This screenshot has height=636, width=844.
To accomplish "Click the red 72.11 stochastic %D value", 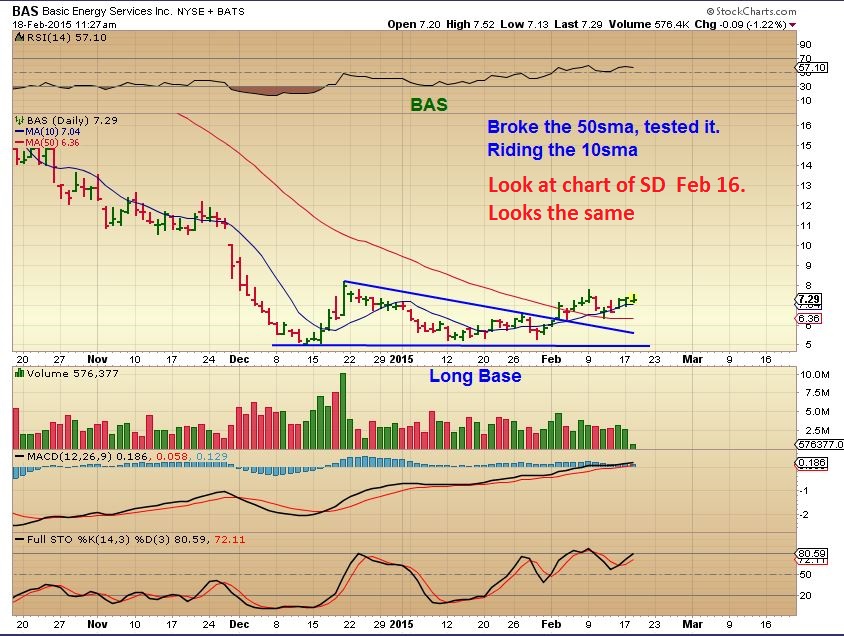I will [230, 540].
